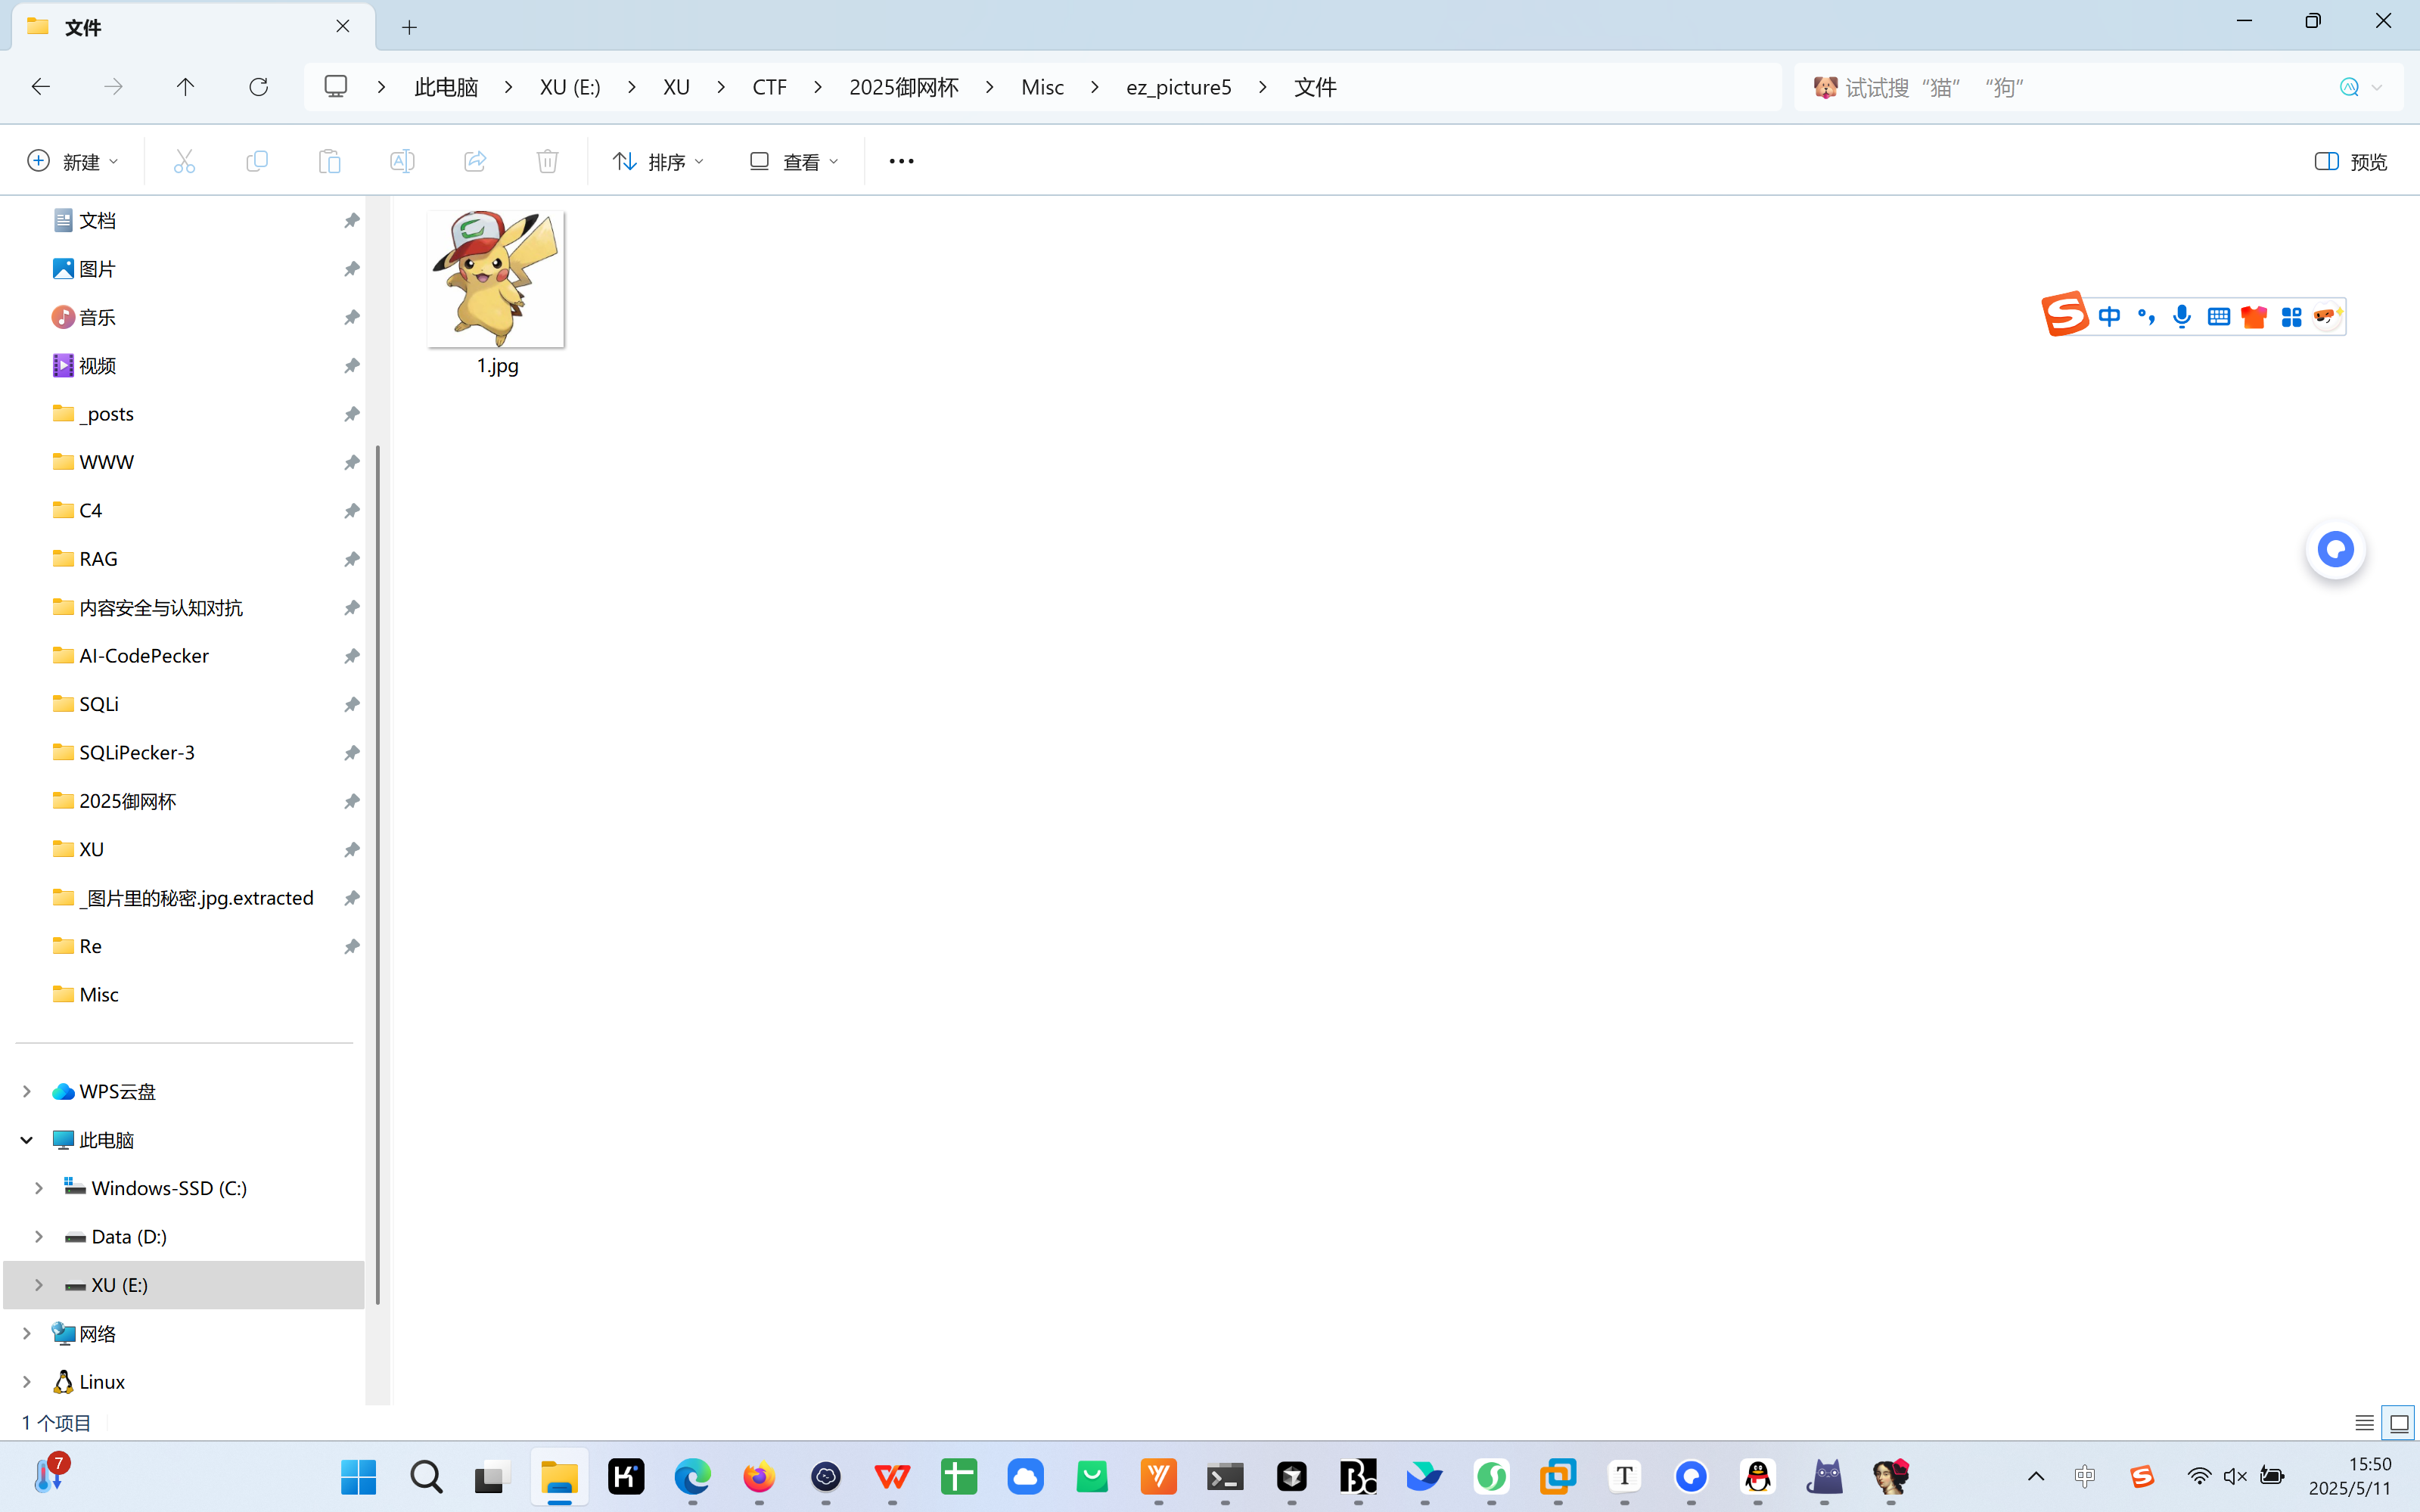Refresh the current folder view
Viewport: 2420px width, 1512px height.
point(258,87)
